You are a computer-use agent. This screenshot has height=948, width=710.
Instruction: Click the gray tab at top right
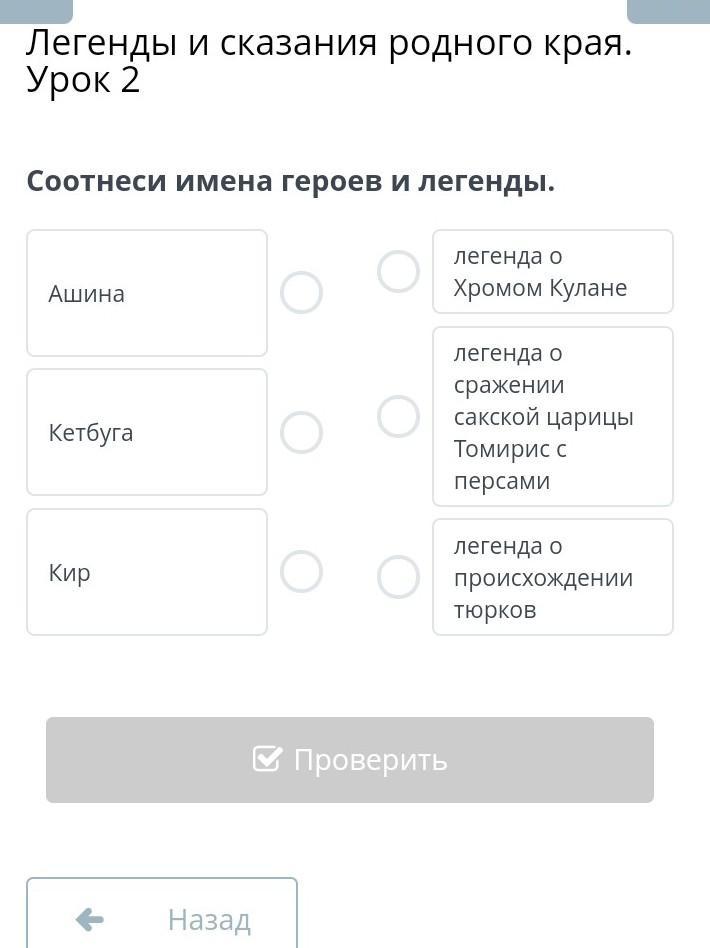tap(668, 10)
